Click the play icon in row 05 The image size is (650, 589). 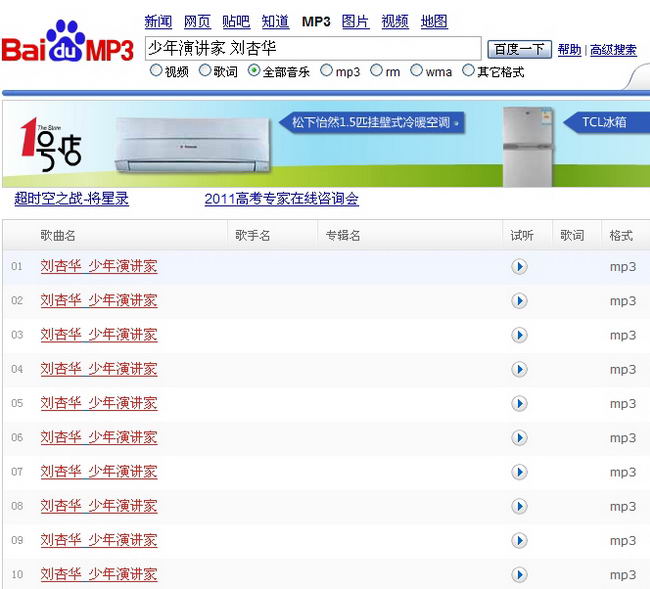[519, 403]
